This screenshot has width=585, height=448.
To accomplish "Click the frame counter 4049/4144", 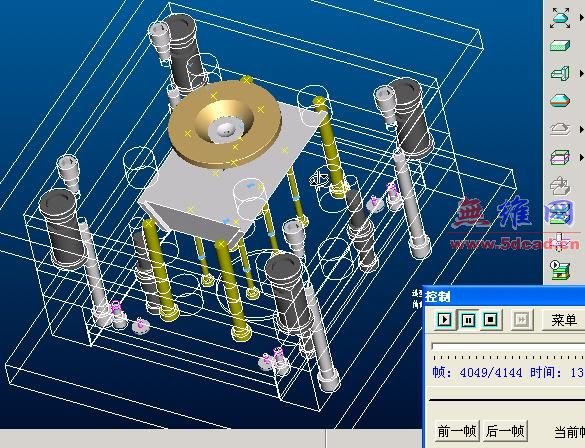I will (491, 372).
